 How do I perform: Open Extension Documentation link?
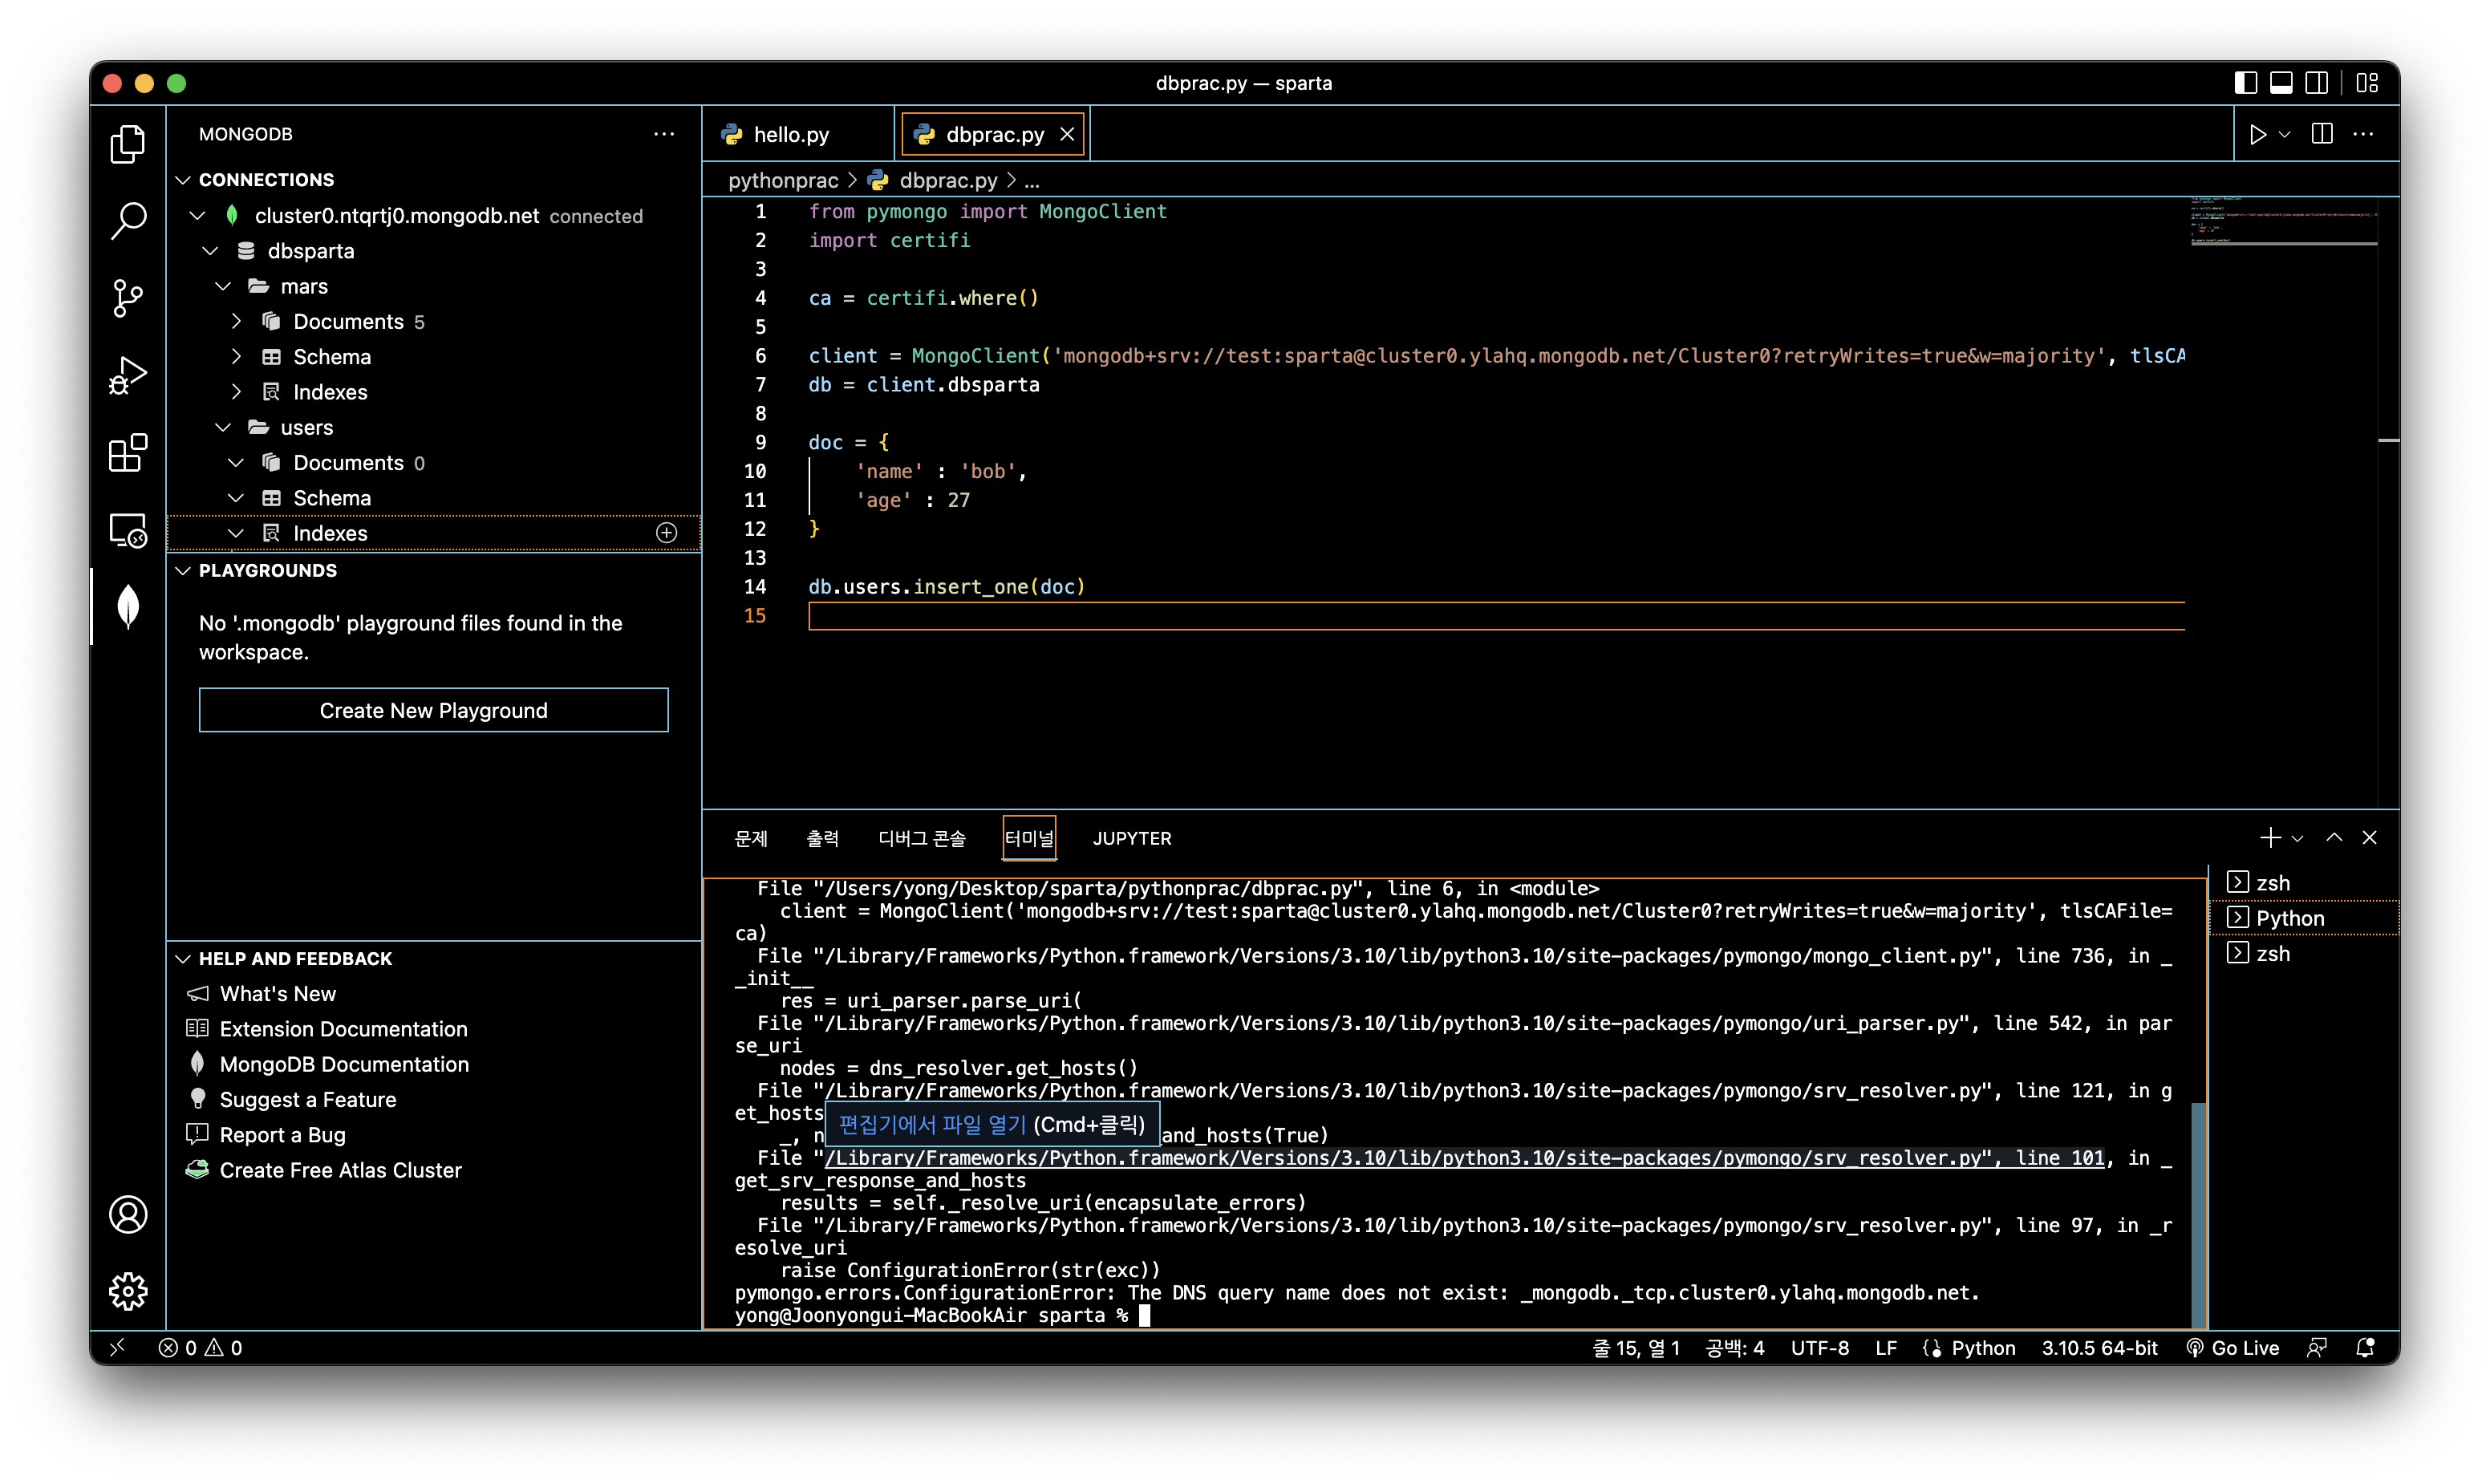pyautogui.click(x=343, y=1029)
